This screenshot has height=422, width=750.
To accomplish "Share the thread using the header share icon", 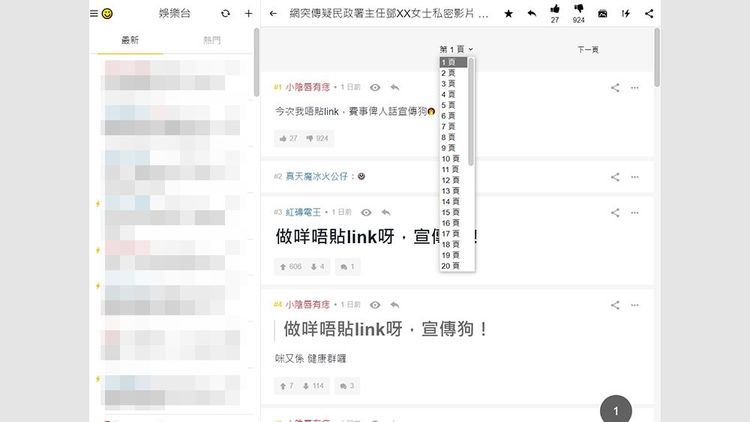I will pos(649,14).
